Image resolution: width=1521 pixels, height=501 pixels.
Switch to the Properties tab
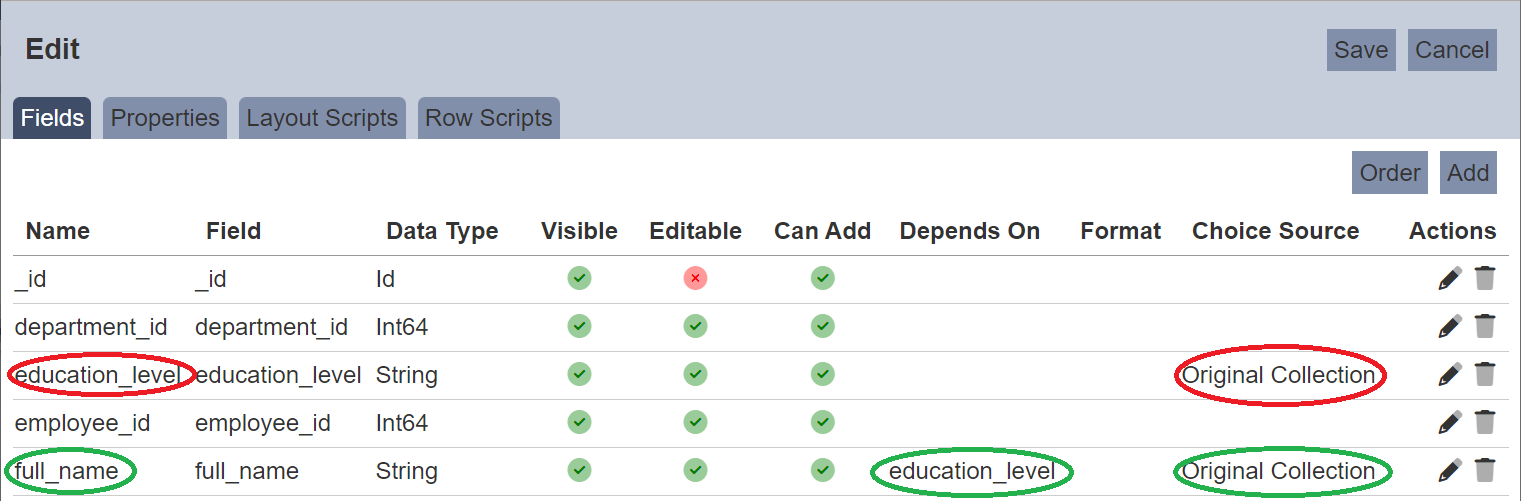click(x=165, y=118)
